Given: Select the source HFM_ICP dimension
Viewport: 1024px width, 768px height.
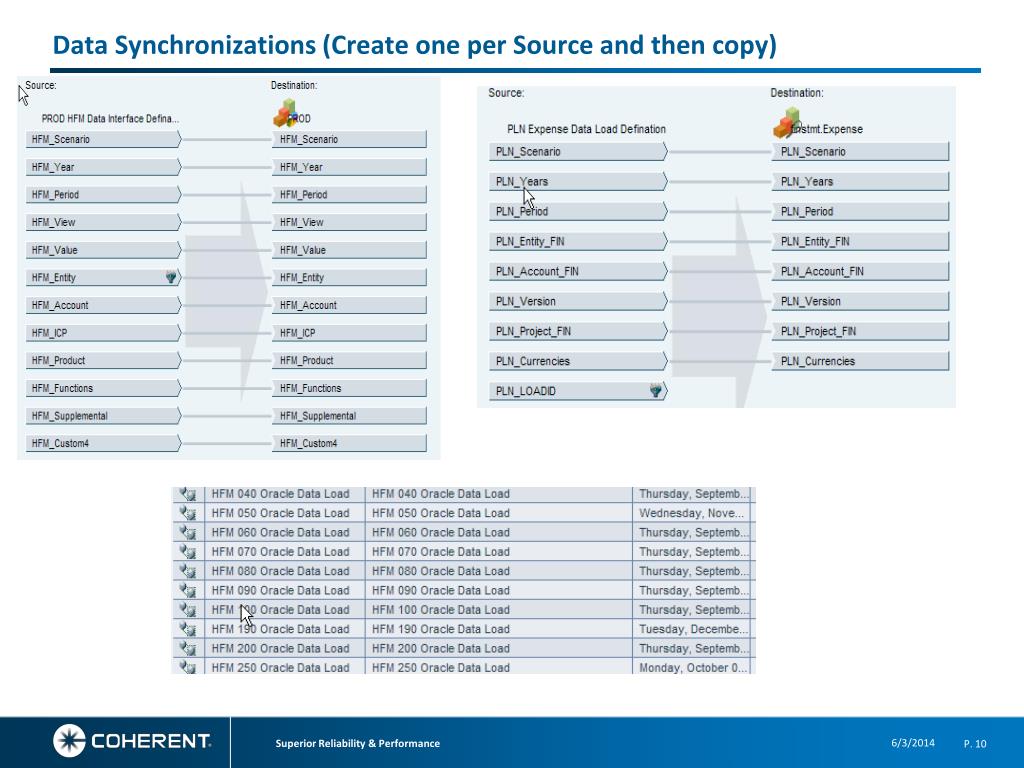Looking at the screenshot, I should (x=103, y=333).
